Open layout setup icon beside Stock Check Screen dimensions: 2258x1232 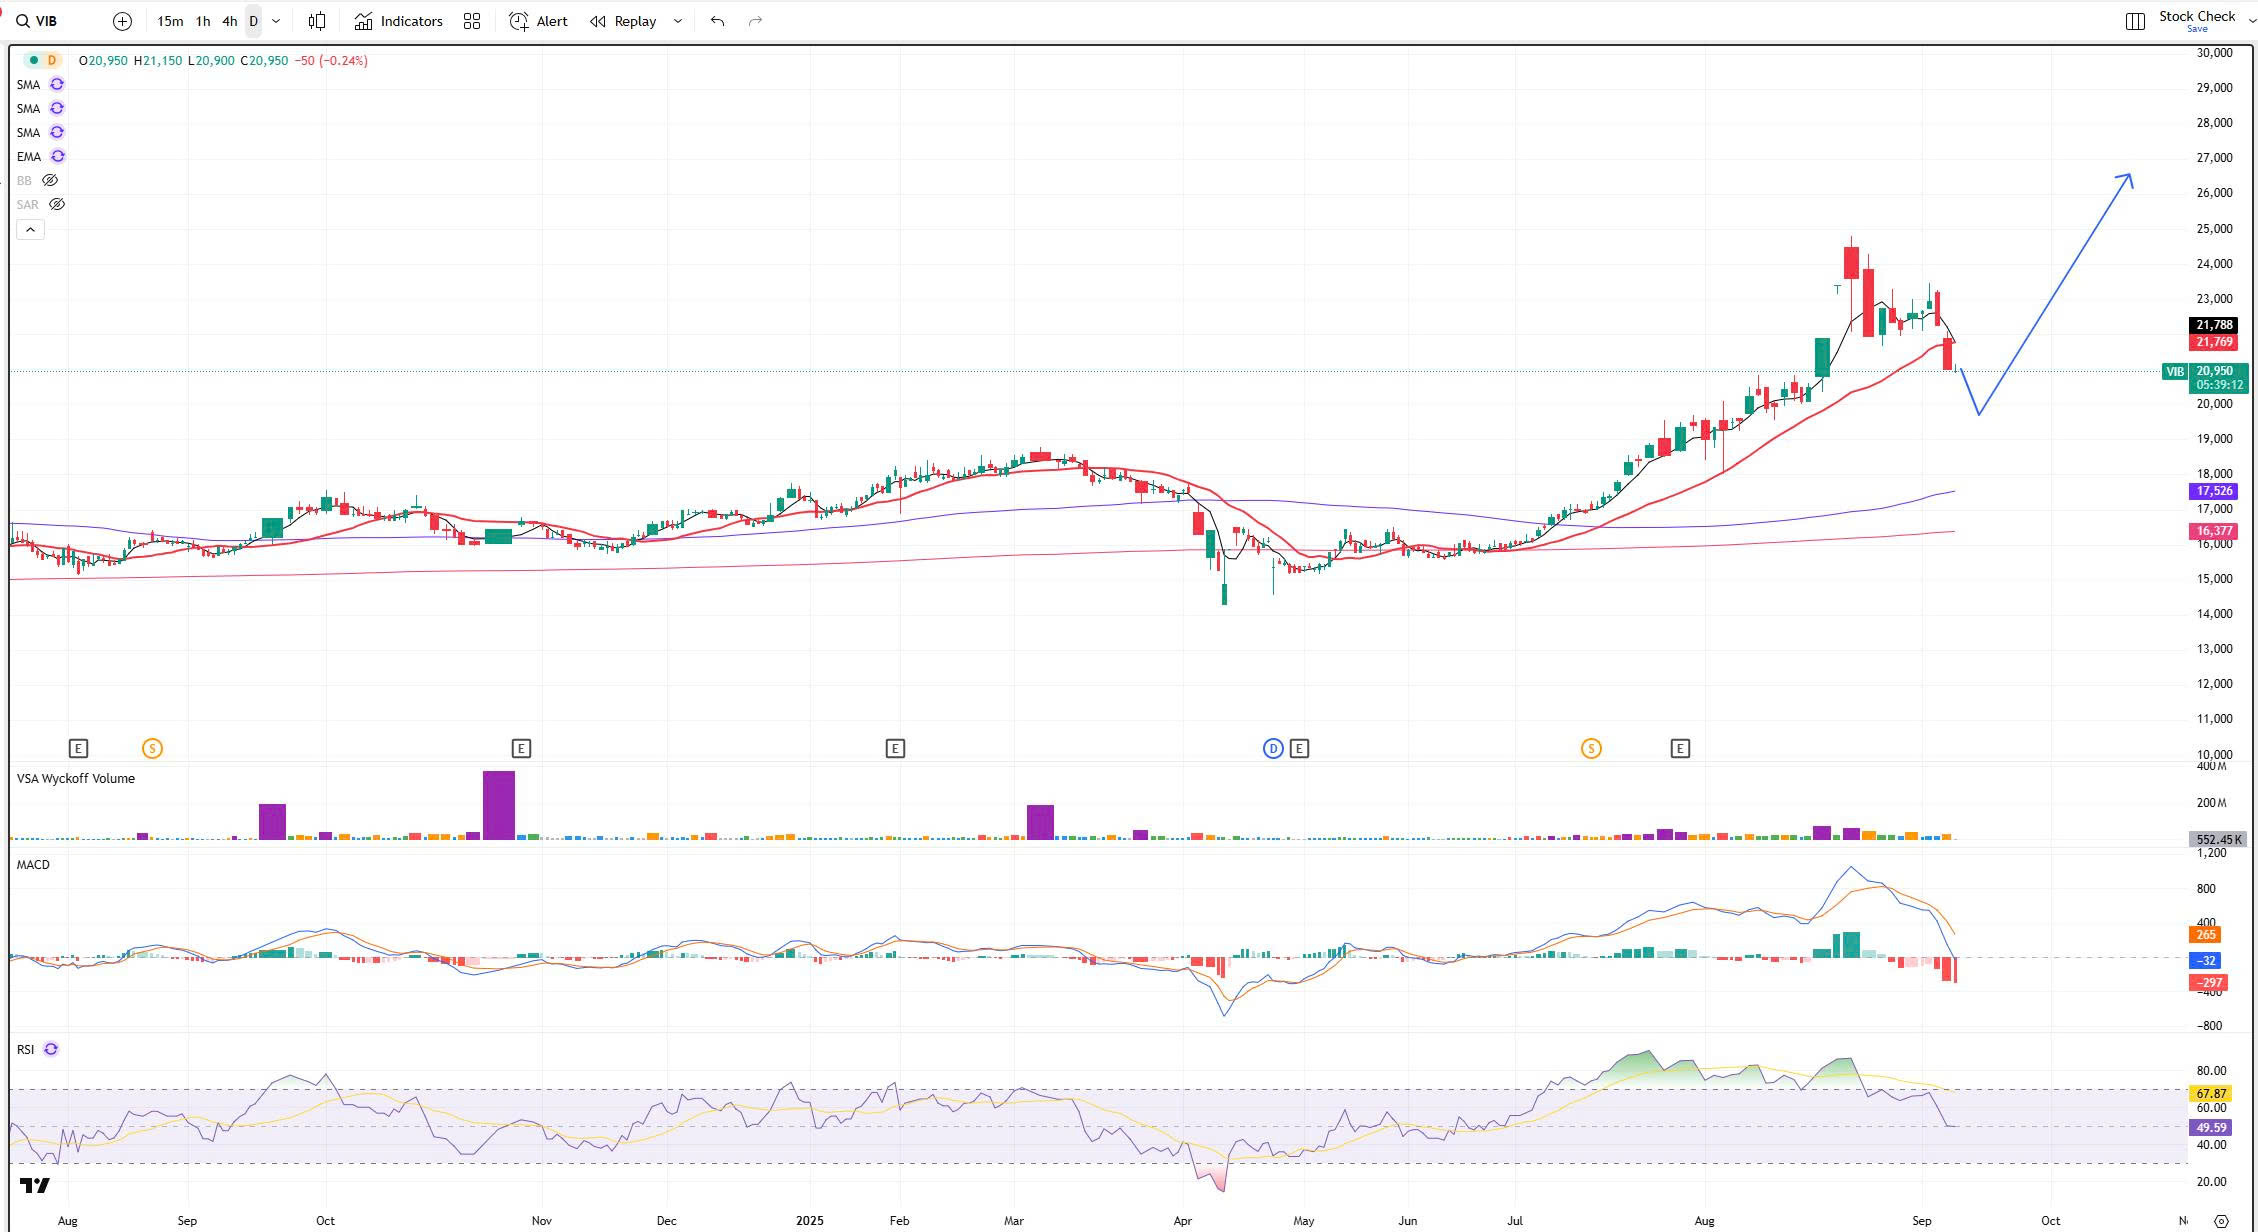(2134, 21)
